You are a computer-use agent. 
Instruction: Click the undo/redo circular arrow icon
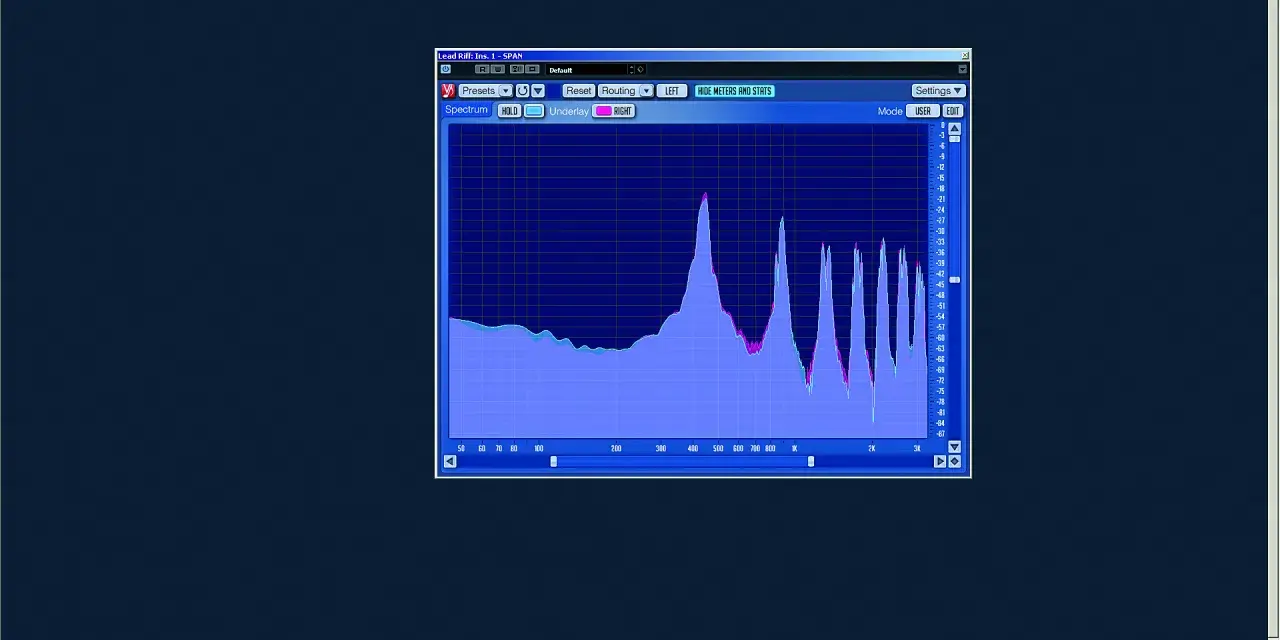[522, 91]
